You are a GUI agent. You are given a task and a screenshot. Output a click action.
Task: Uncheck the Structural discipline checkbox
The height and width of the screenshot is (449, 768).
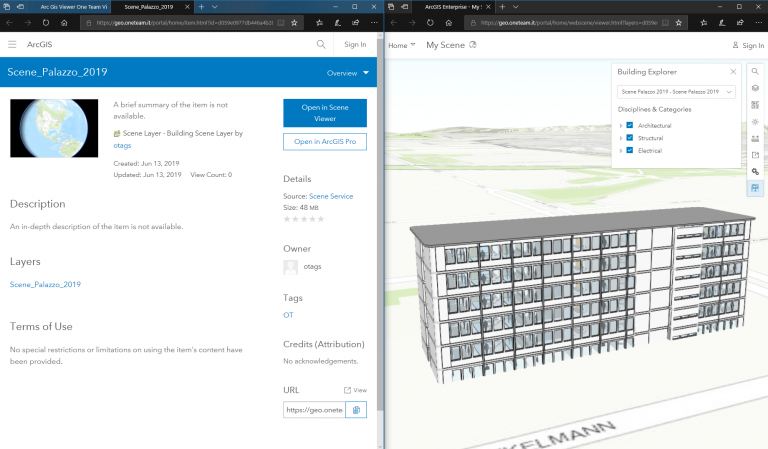[630, 138]
